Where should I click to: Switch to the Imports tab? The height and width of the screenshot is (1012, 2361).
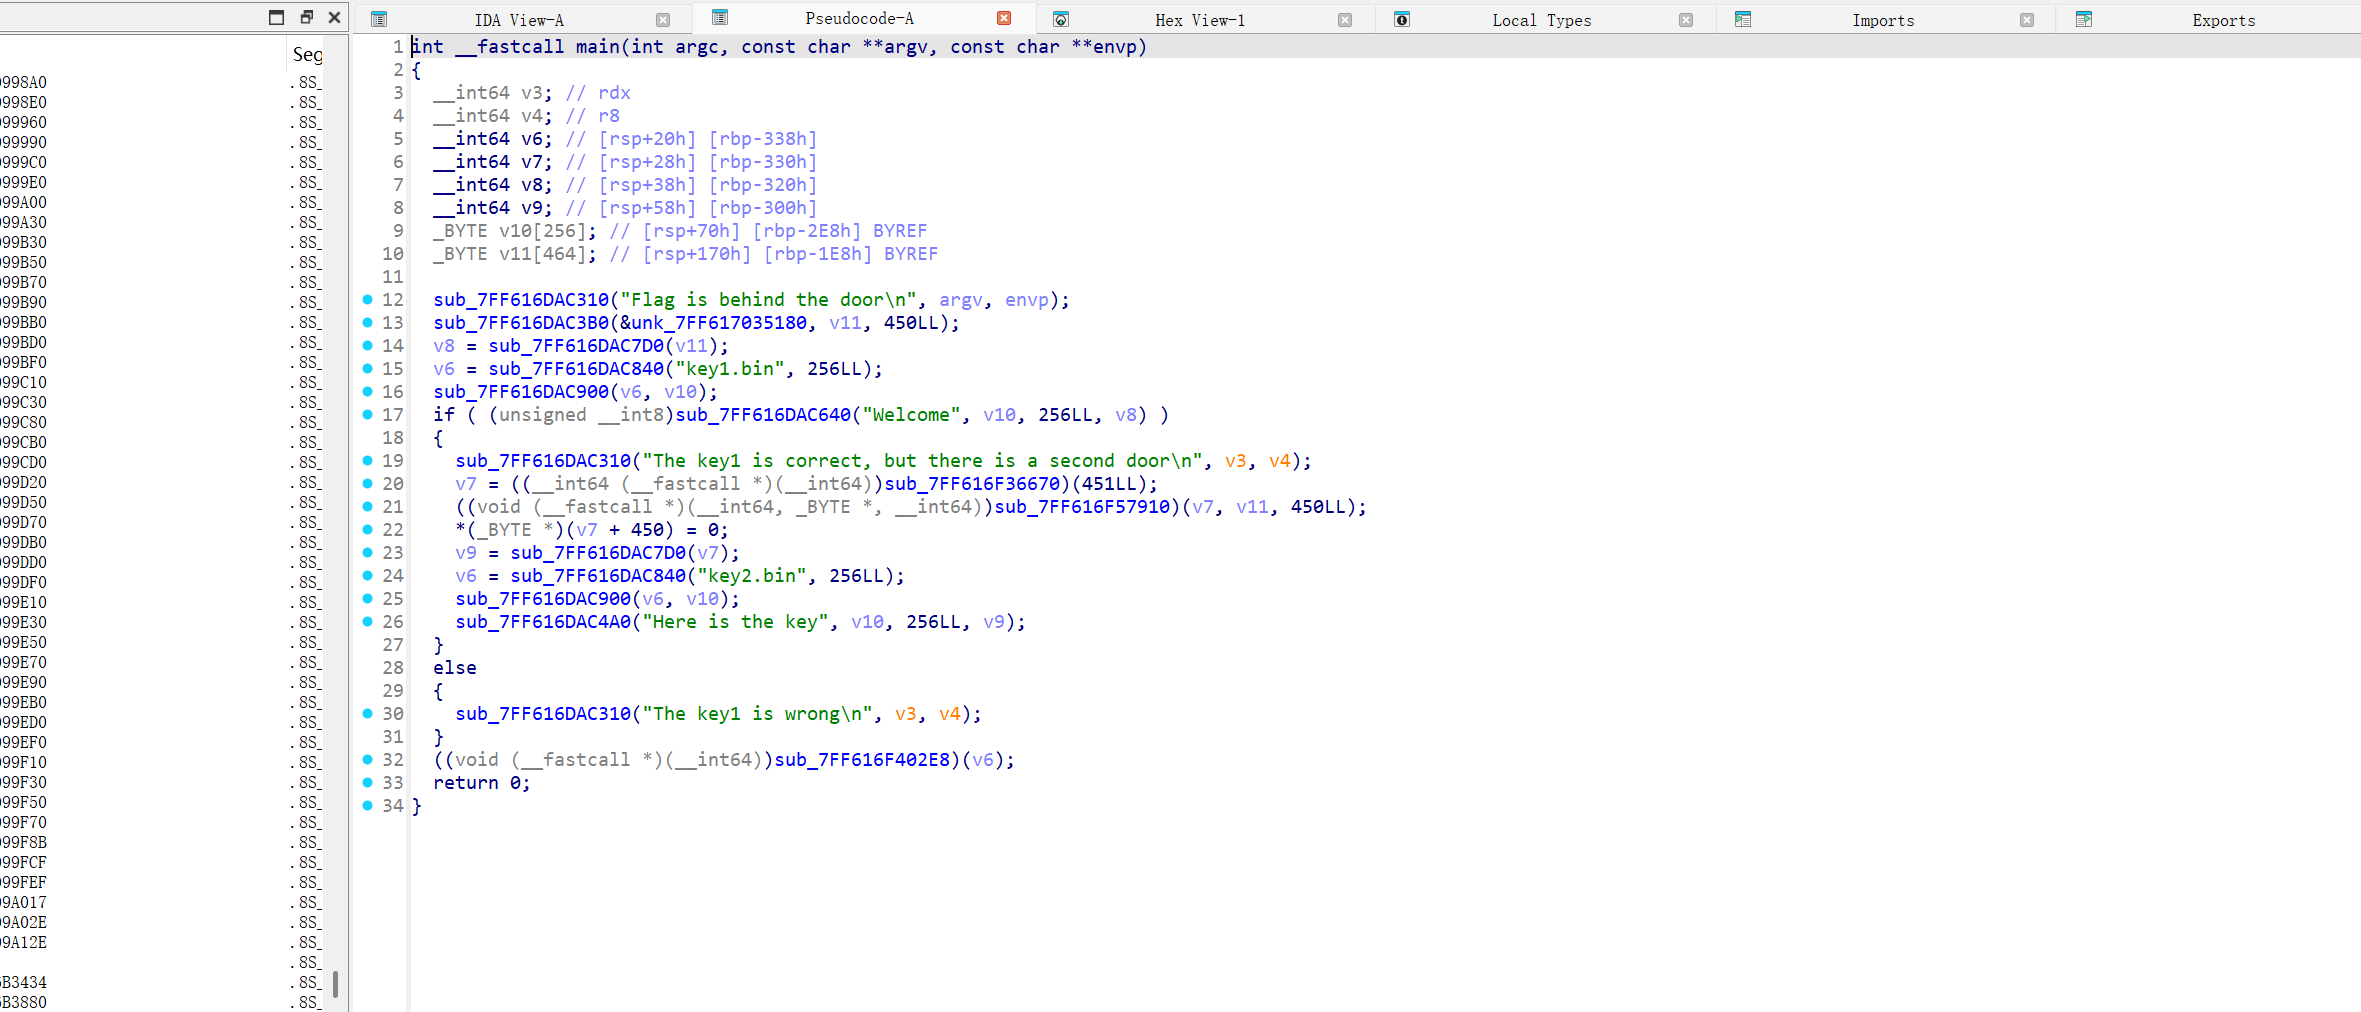pyautogui.click(x=1882, y=20)
